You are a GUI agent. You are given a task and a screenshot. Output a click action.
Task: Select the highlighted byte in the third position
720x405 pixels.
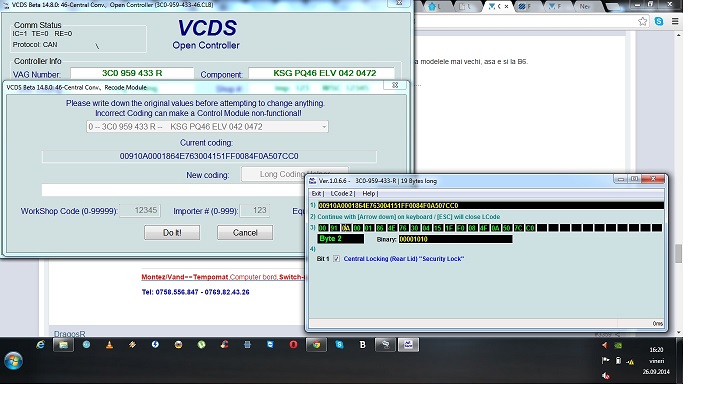pyautogui.click(x=346, y=228)
